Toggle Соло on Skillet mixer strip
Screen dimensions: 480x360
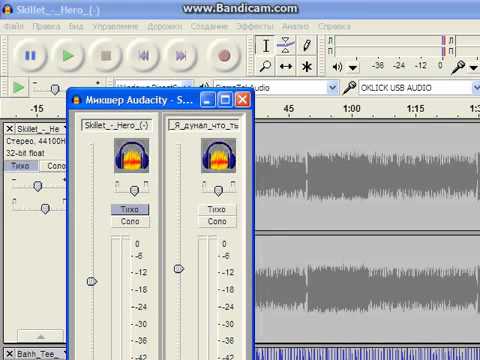(x=130, y=221)
